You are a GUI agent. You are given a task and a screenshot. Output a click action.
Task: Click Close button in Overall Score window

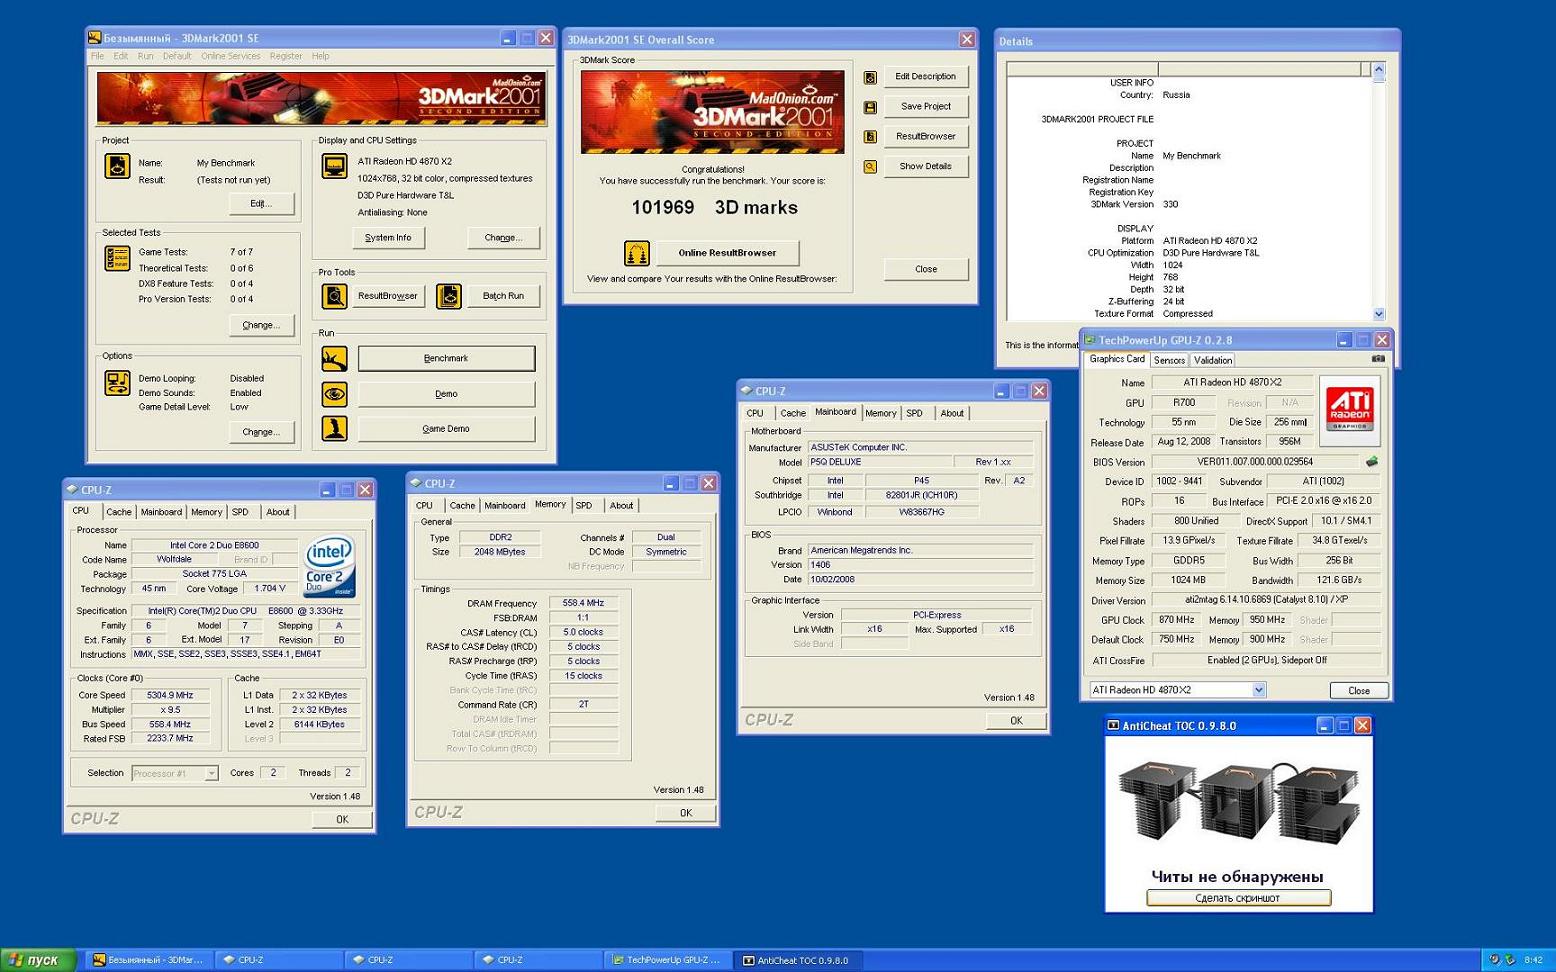926,269
